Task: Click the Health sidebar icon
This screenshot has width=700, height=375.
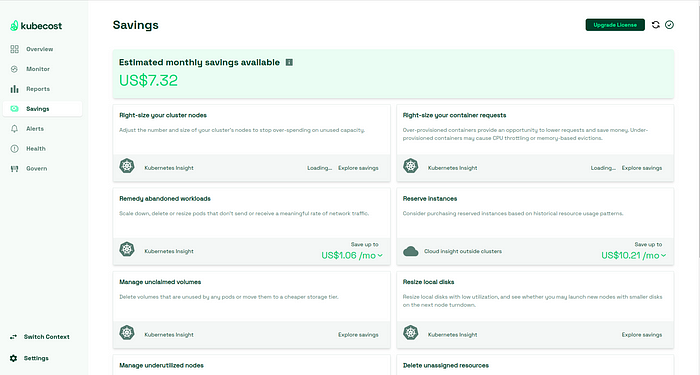Action: click(x=14, y=149)
